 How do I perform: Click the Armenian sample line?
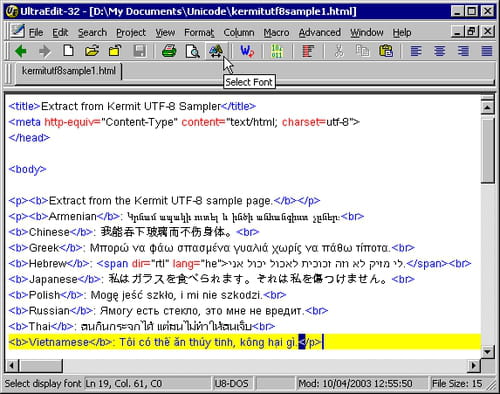click(186, 217)
